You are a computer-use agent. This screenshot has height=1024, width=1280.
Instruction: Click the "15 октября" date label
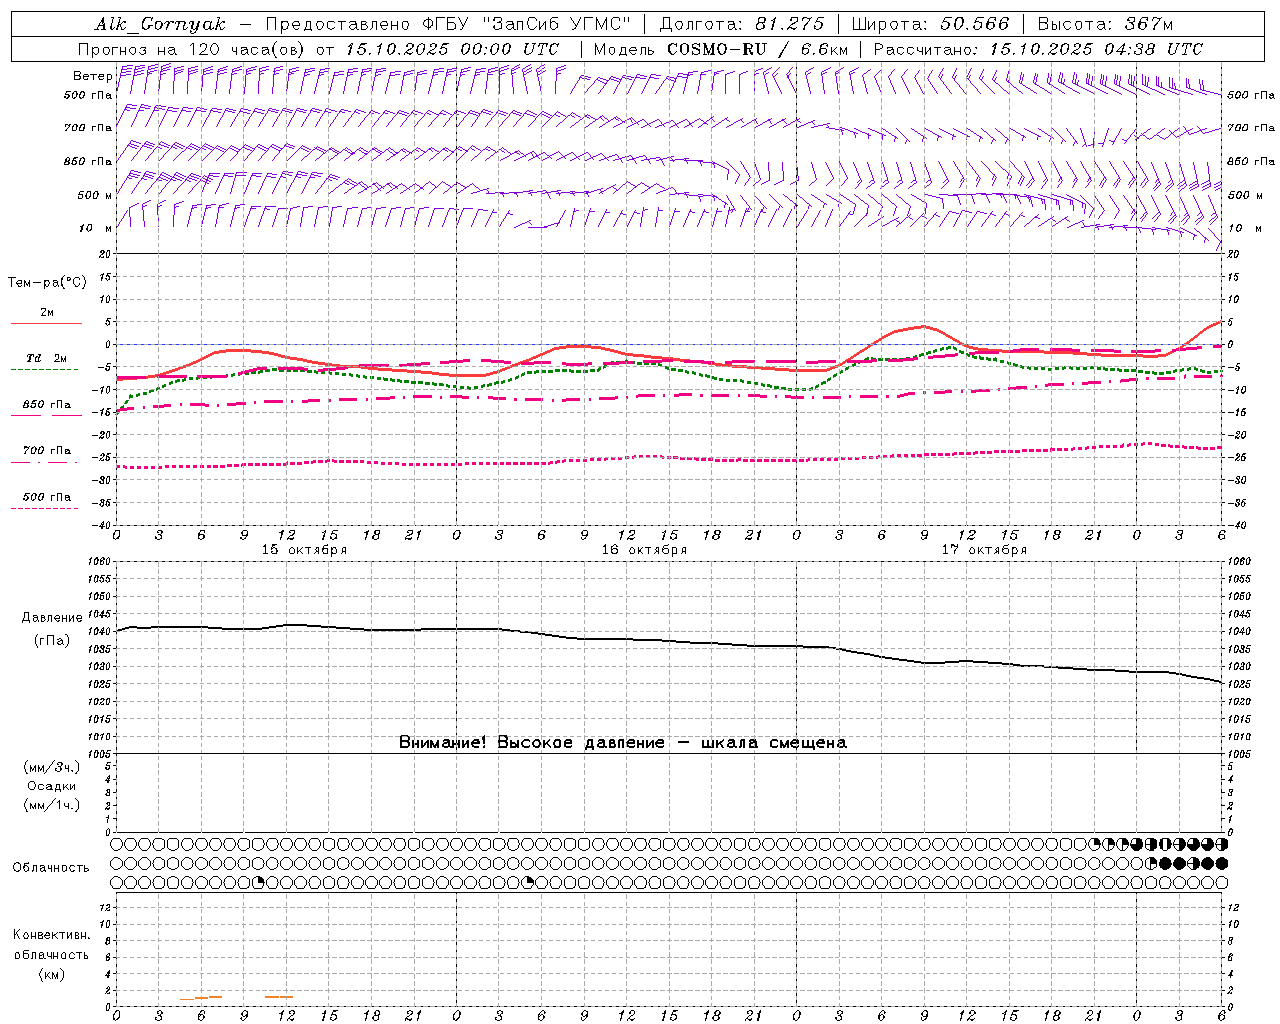coord(304,550)
